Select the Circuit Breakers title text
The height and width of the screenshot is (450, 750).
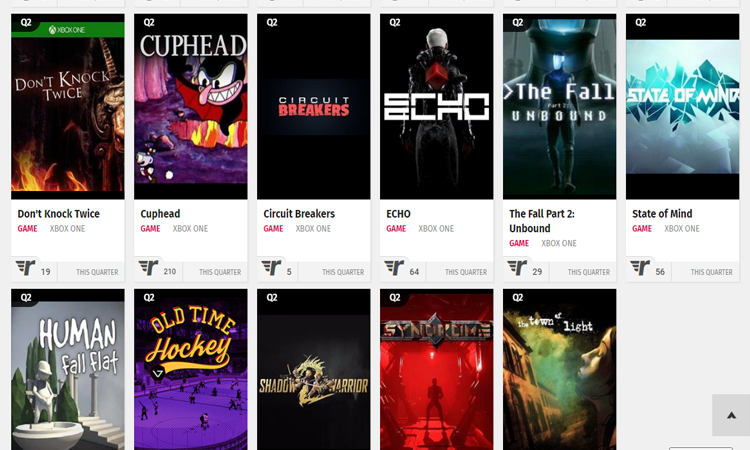(299, 214)
